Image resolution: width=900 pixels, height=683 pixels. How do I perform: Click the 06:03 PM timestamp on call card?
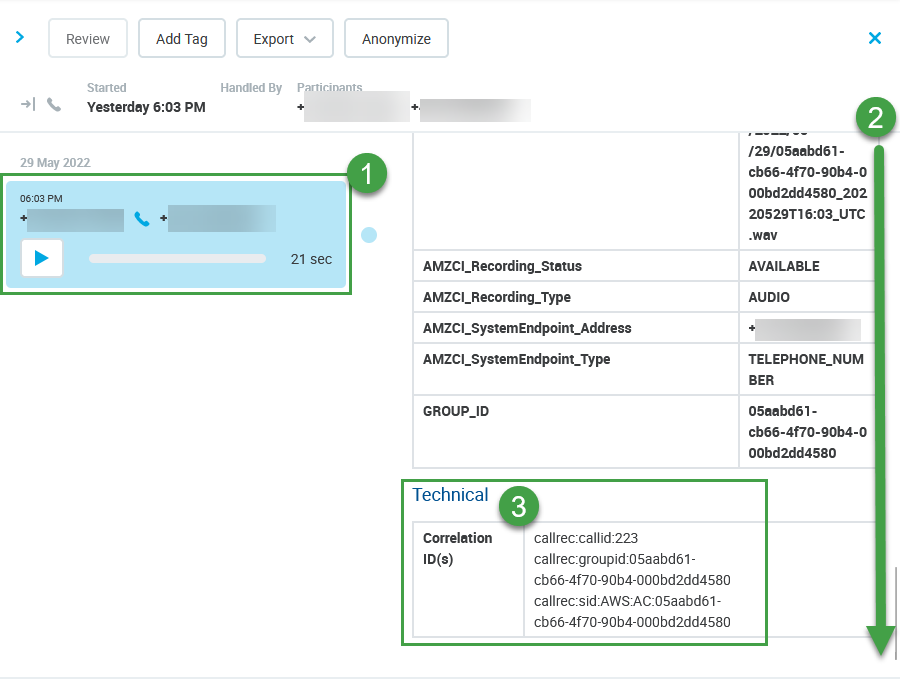pyautogui.click(x=41, y=199)
